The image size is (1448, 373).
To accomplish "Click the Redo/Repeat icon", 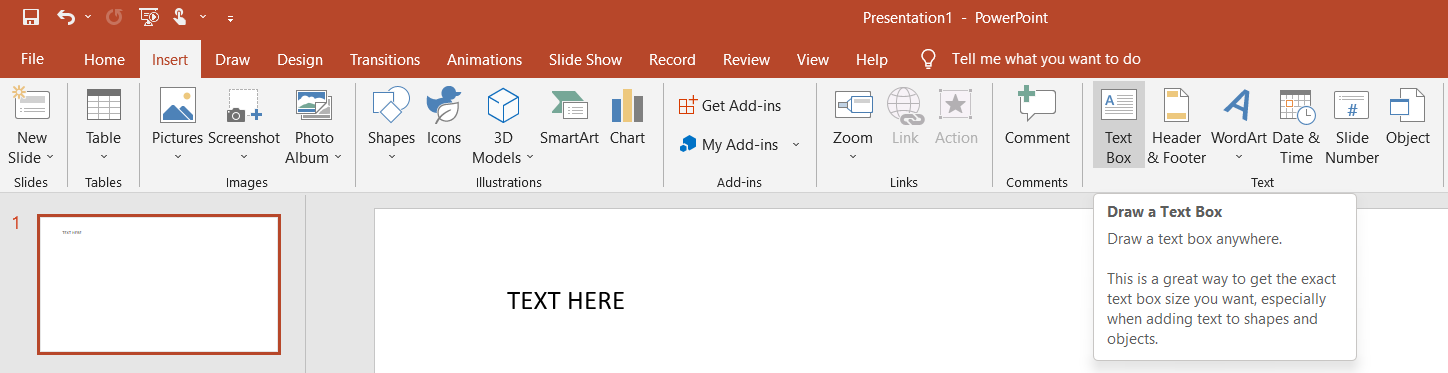I will click(114, 17).
